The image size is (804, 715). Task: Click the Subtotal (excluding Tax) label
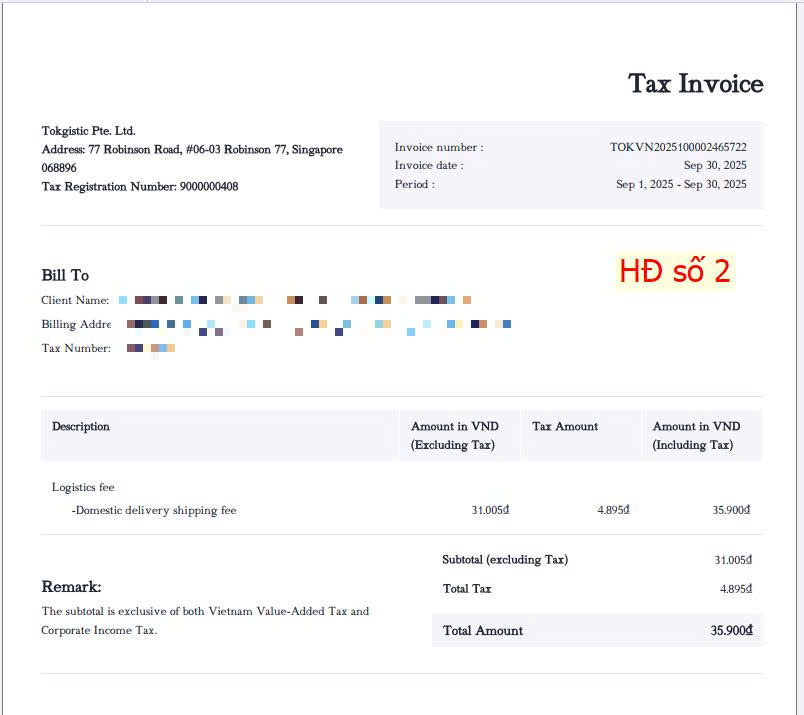(x=505, y=560)
